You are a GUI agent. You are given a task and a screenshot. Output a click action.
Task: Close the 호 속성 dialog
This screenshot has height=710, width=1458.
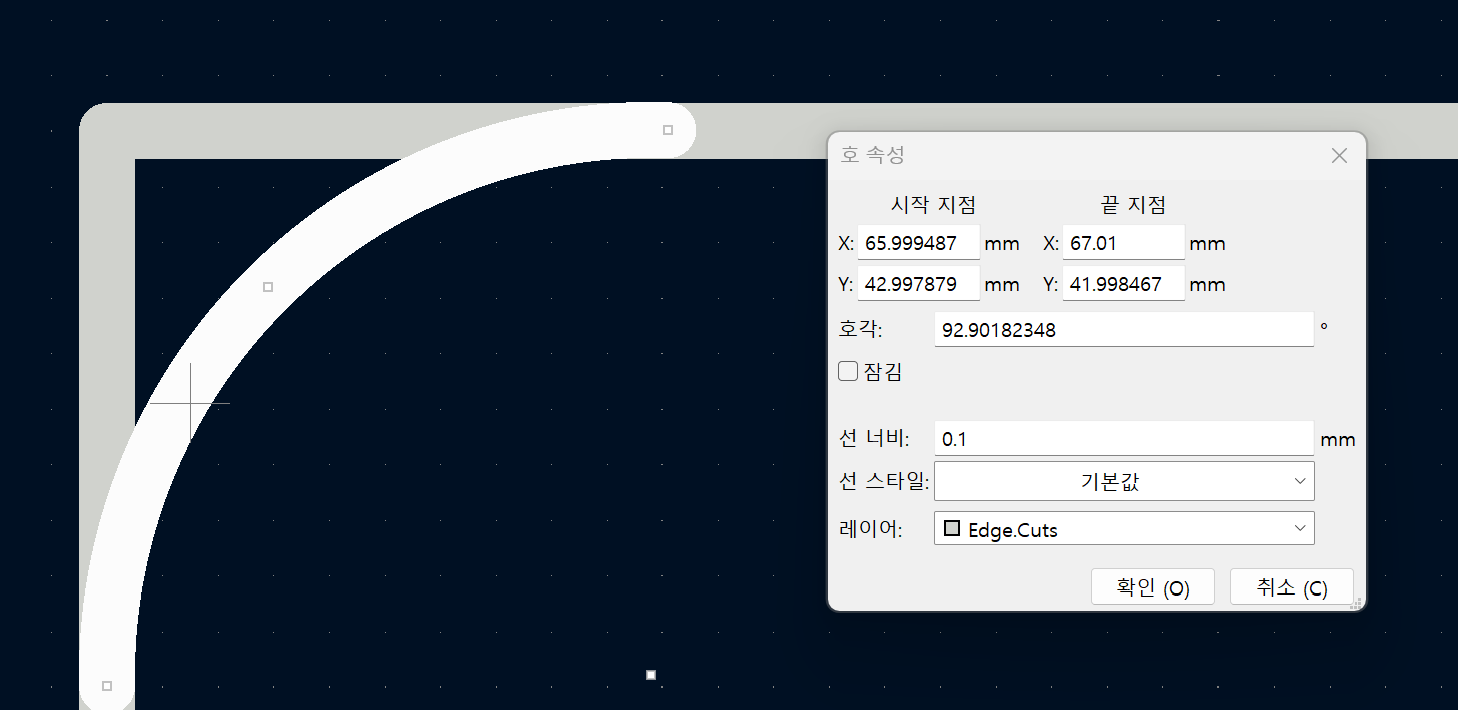tap(1340, 156)
